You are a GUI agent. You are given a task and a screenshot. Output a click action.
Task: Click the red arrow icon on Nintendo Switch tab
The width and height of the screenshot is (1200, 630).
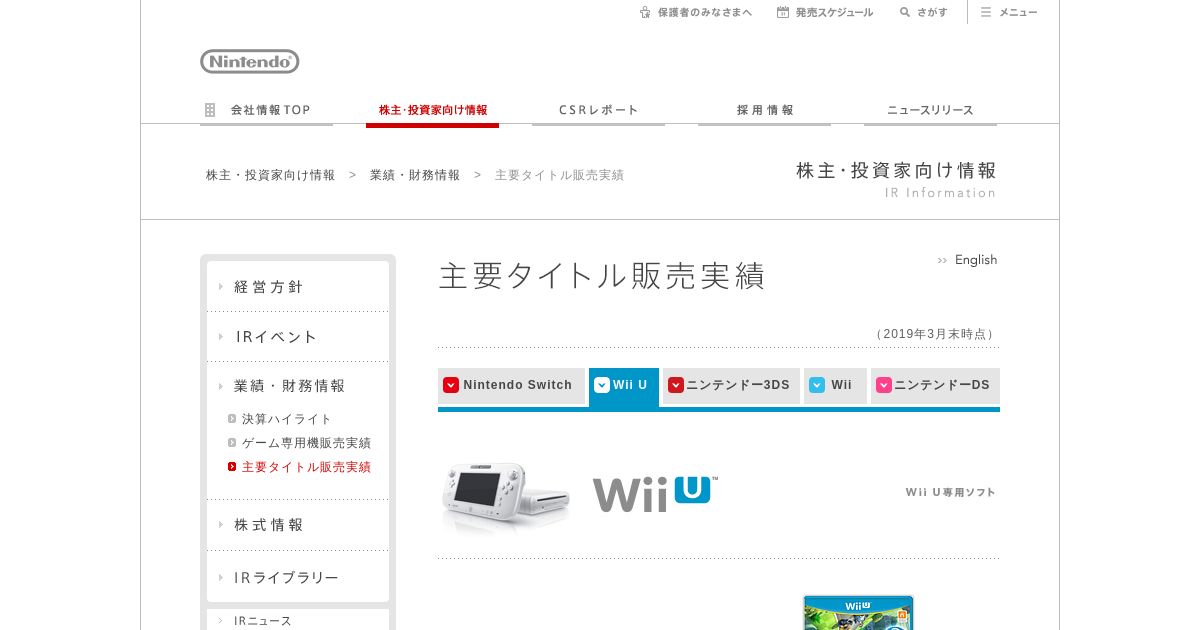coord(451,385)
